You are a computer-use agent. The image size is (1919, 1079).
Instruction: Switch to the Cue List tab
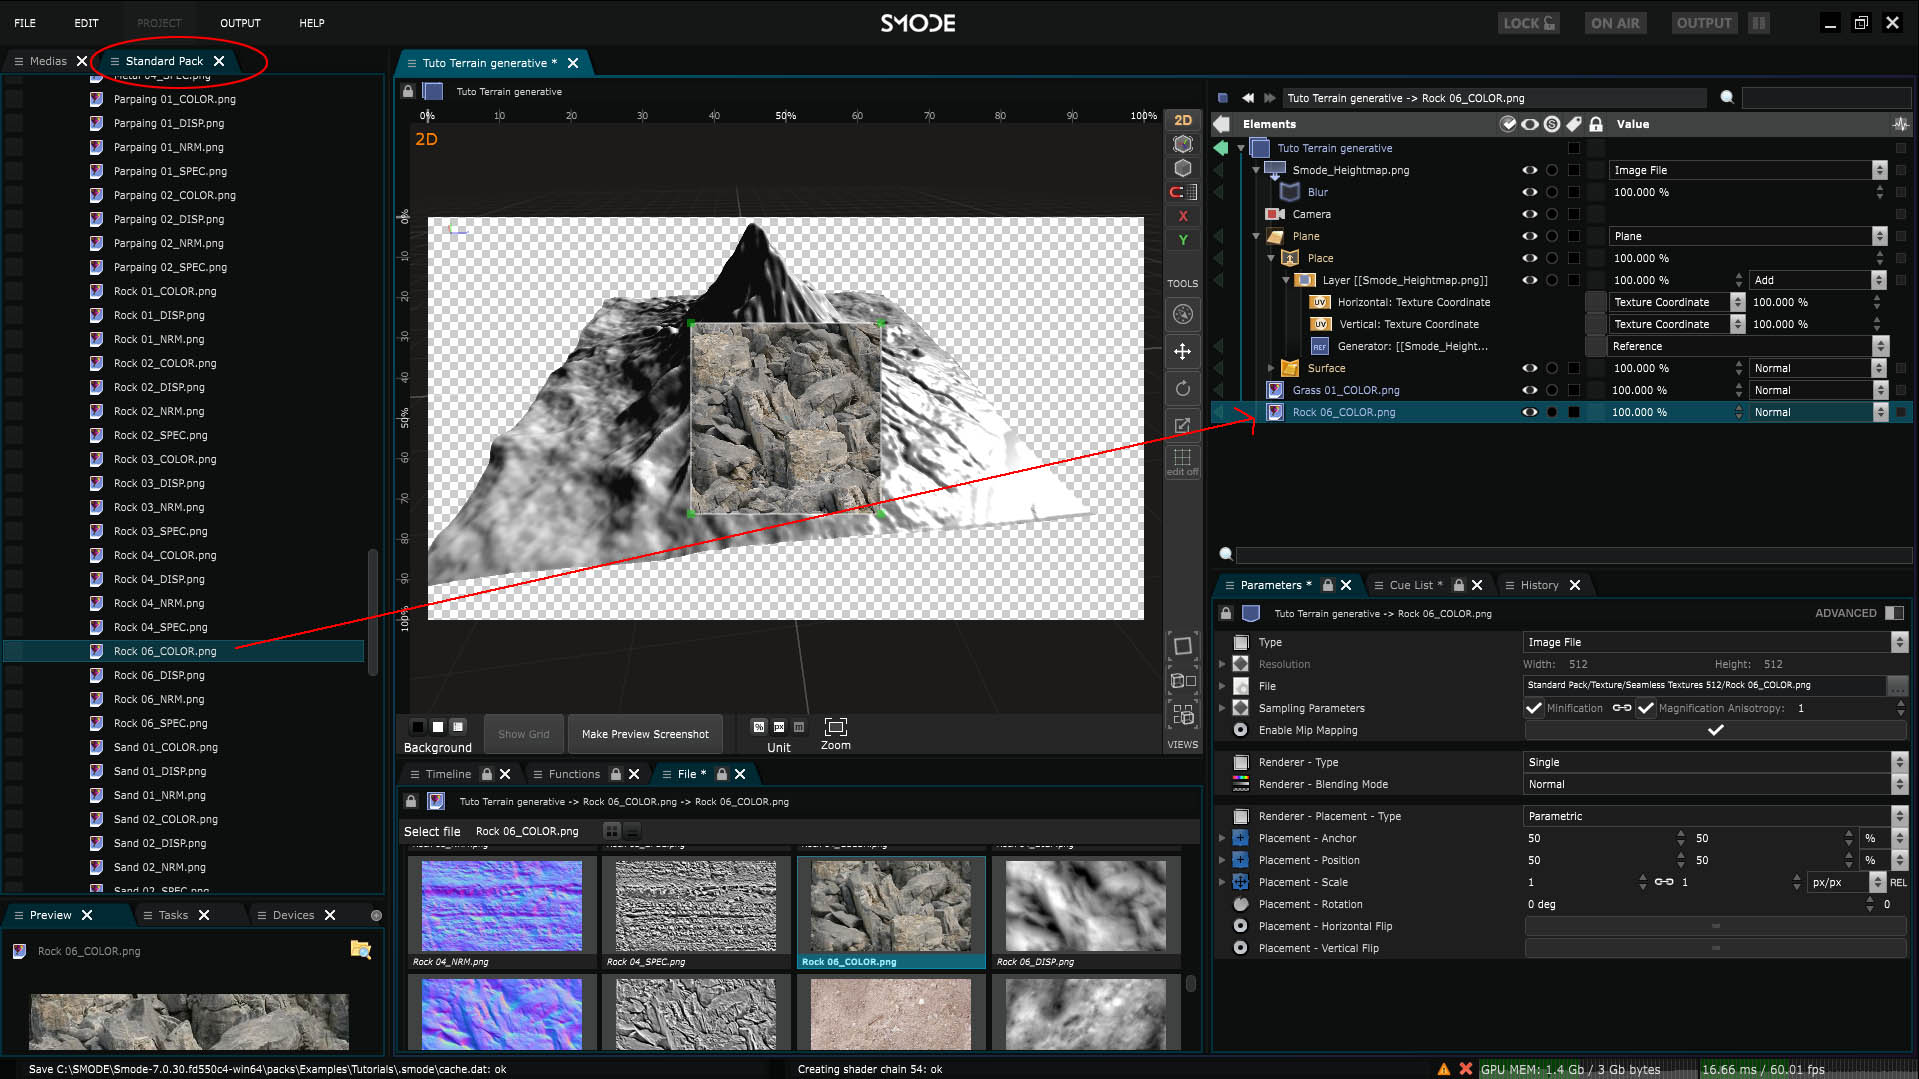click(x=1410, y=585)
